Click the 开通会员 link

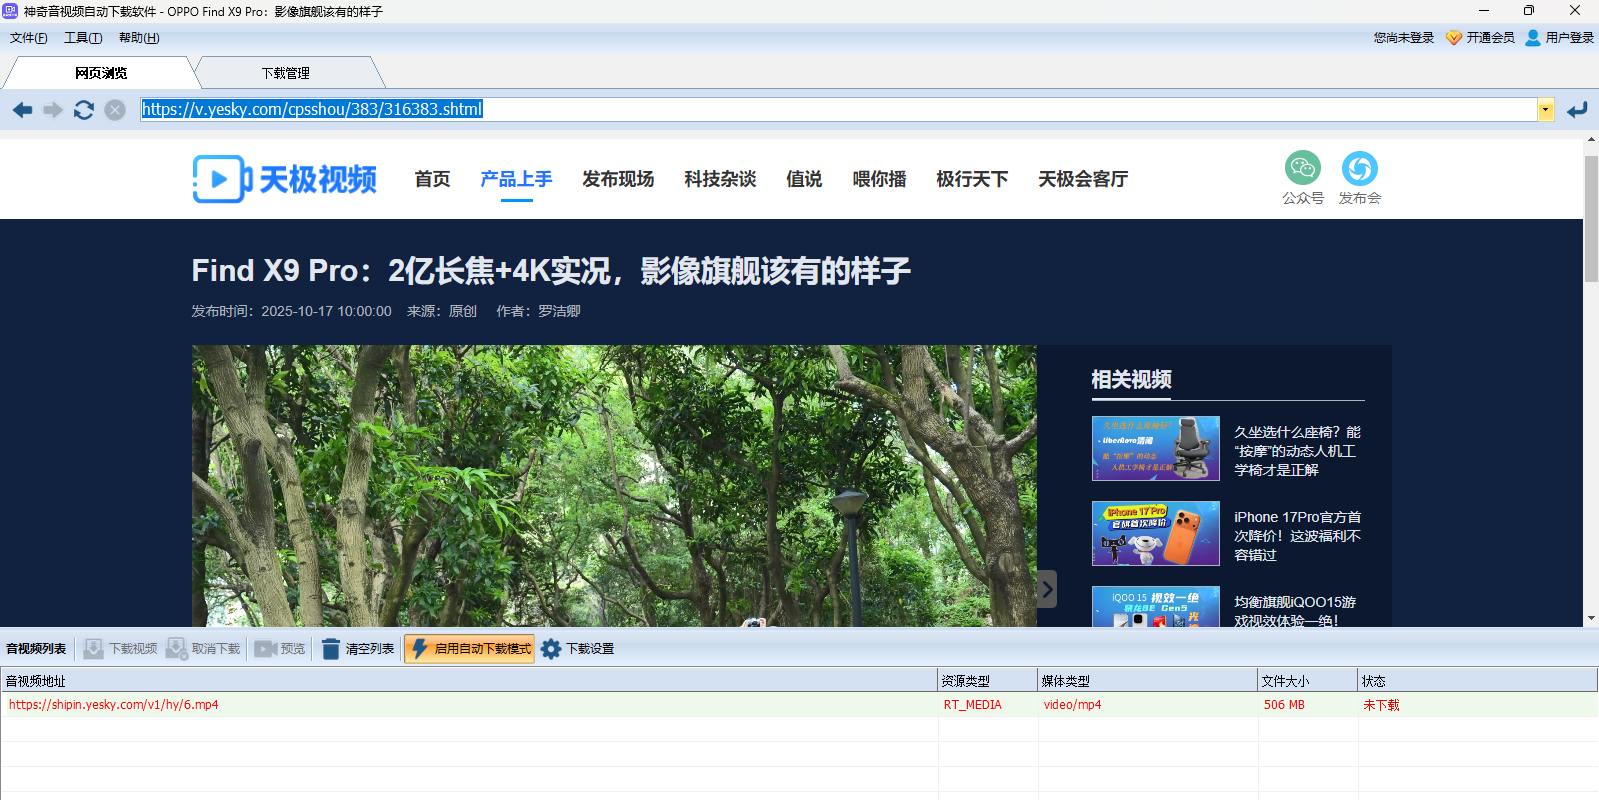1480,38
